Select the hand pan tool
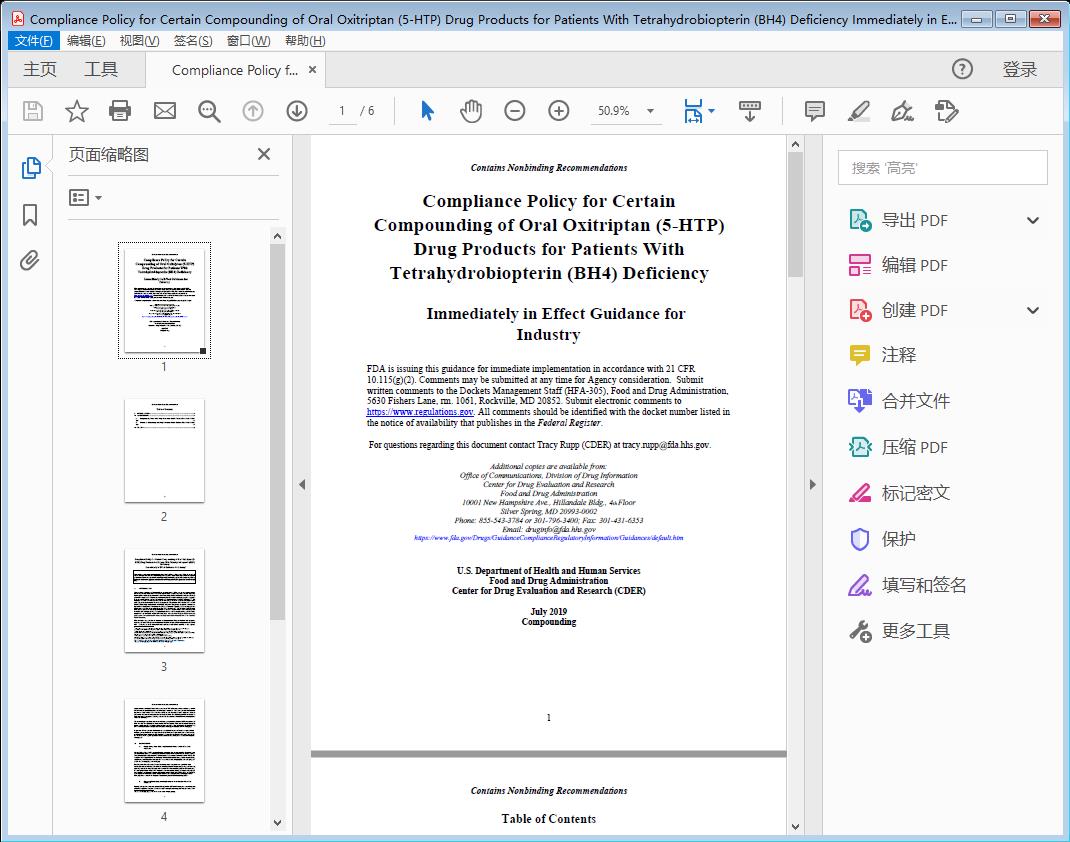Screen dimensions: 1070x842 pyautogui.click(x=470, y=111)
